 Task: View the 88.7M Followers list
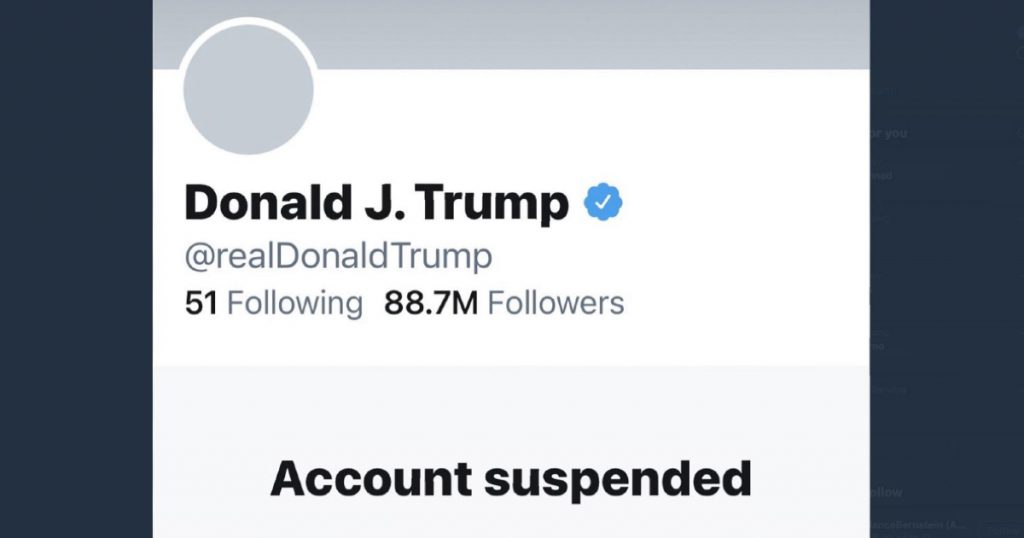[x=503, y=303]
